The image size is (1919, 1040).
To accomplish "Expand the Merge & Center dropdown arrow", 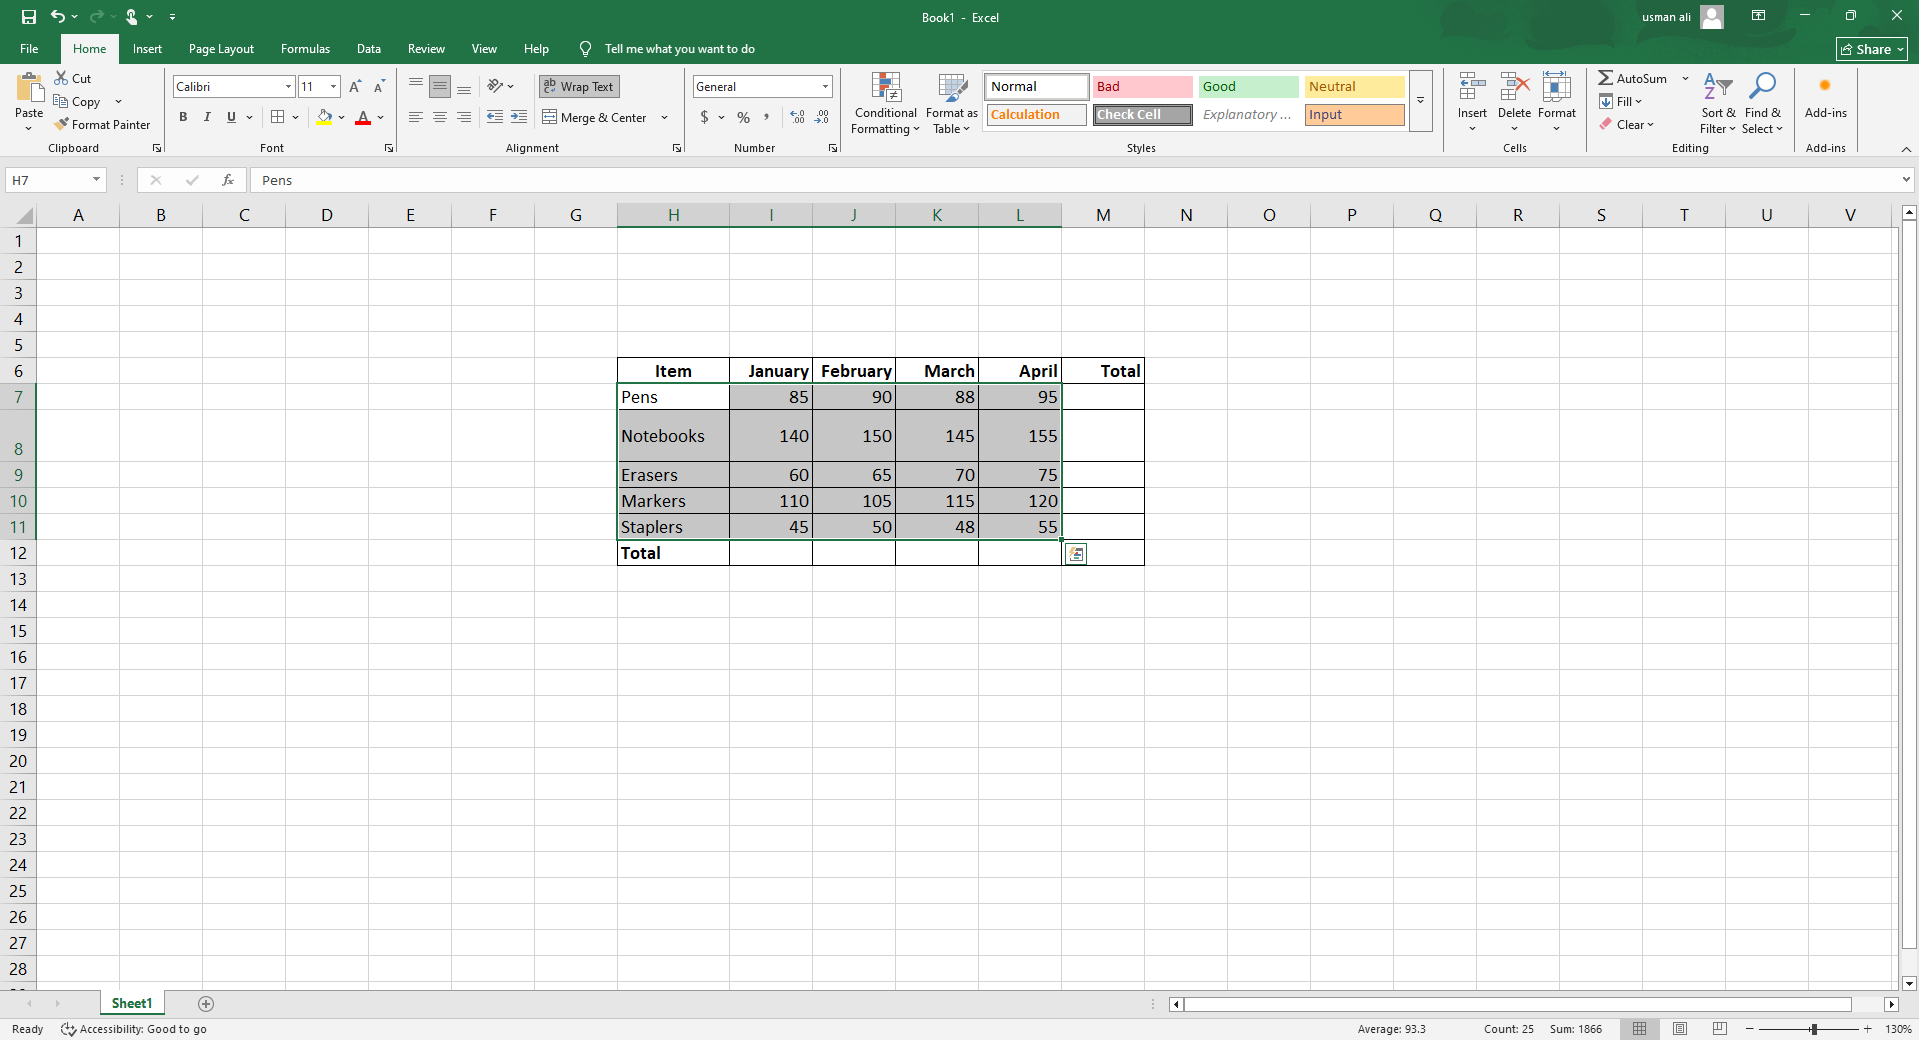I will click(x=664, y=118).
